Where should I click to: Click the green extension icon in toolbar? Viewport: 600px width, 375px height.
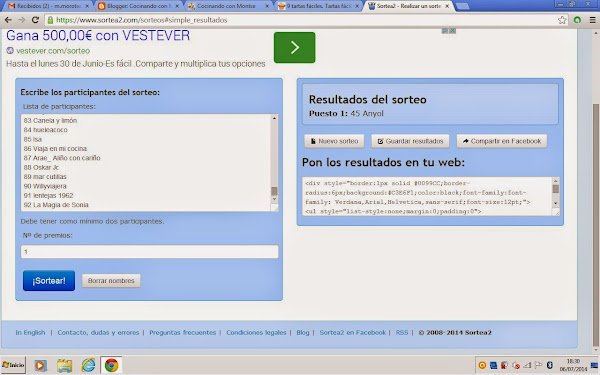577,20
